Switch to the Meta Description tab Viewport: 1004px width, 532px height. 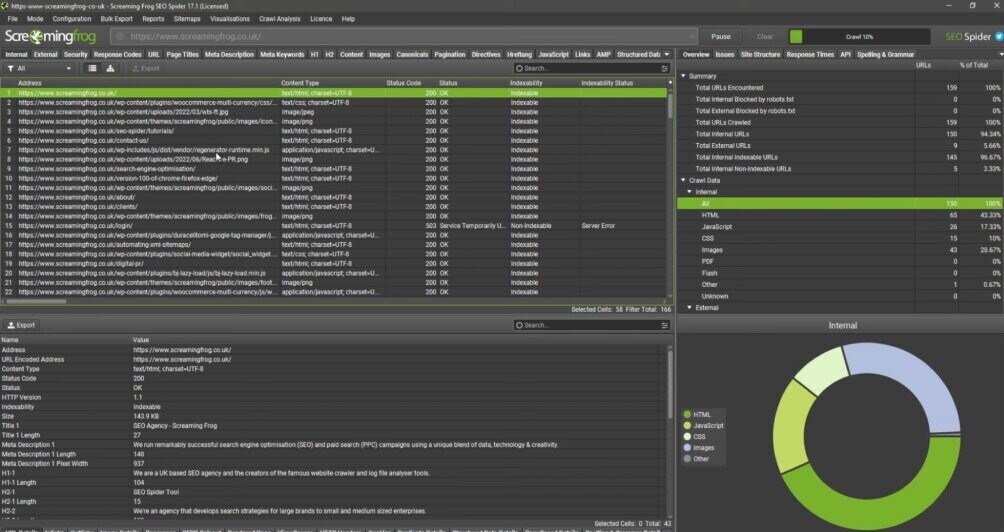(229, 54)
